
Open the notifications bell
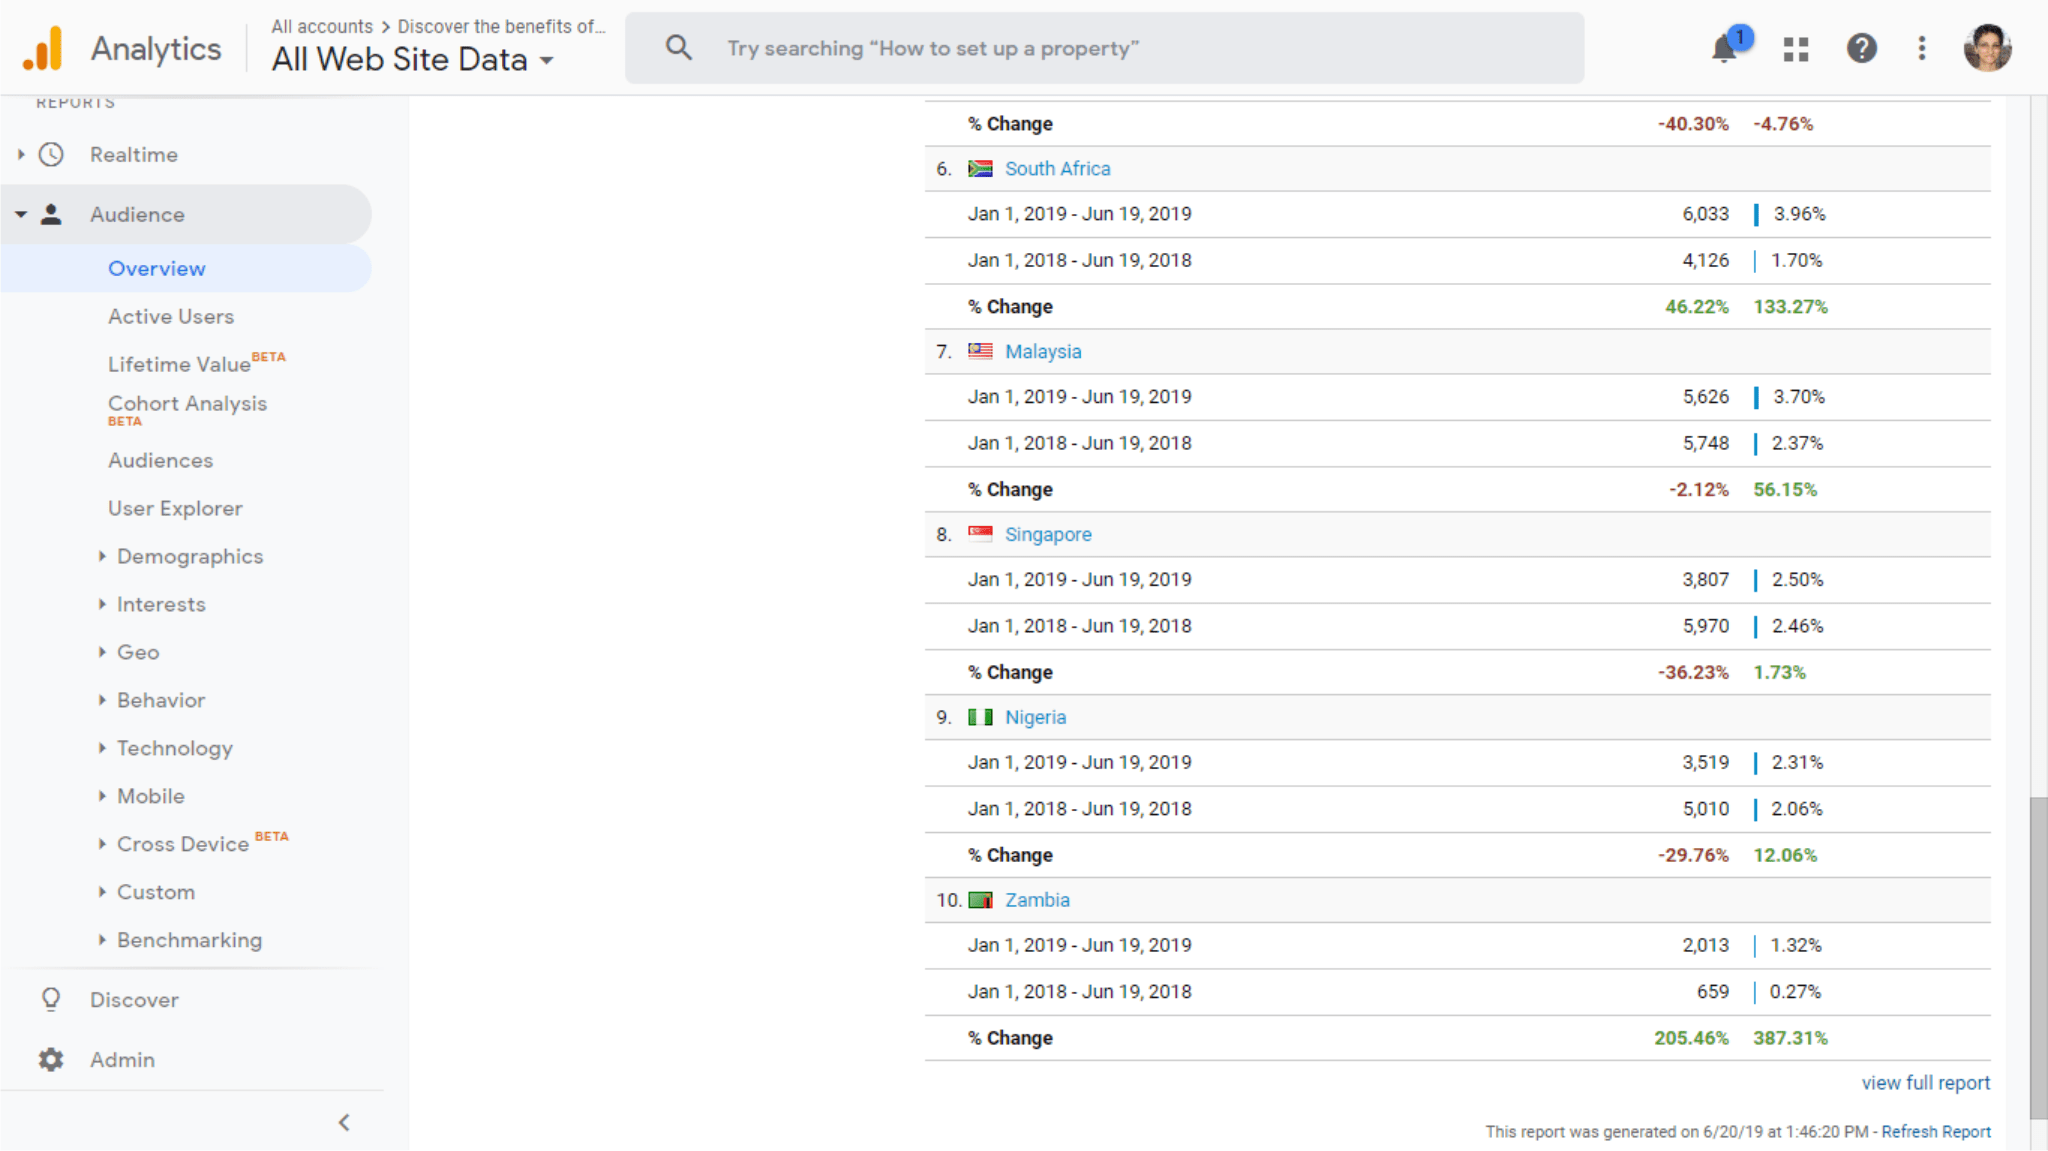click(x=1724, y=48)
